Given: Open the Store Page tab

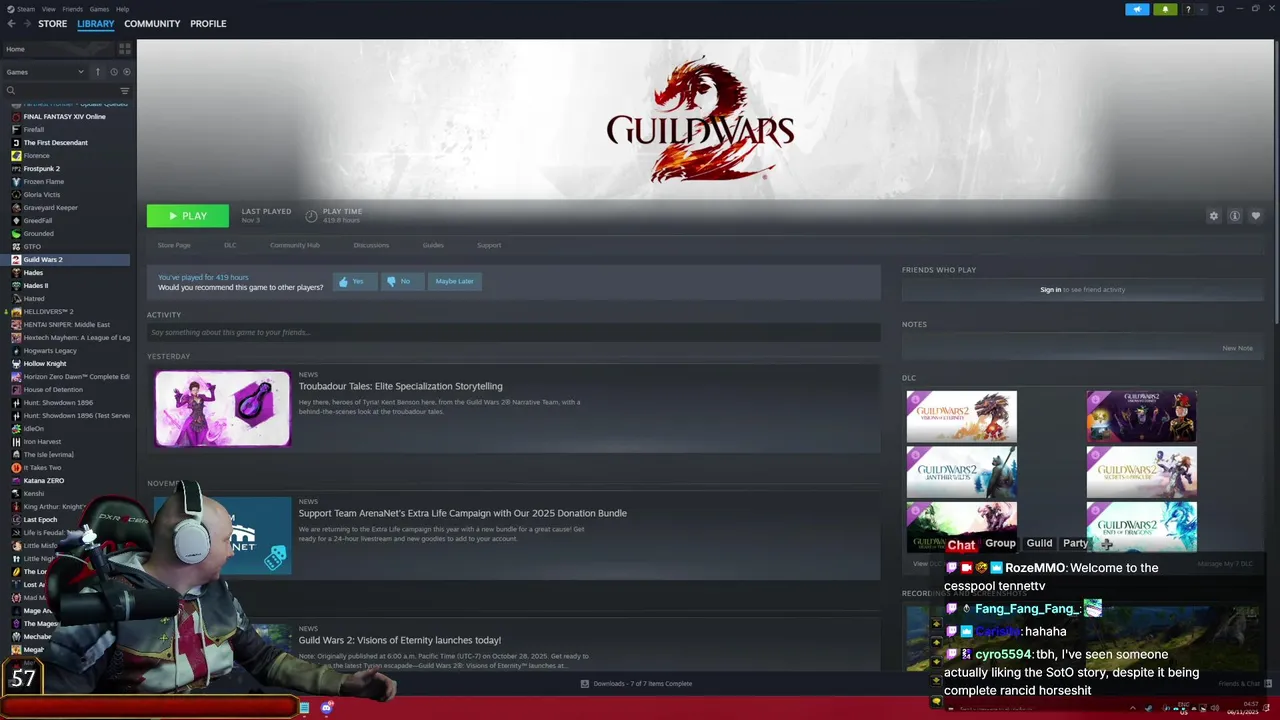Looking at the screenshot, I should 174,245.
